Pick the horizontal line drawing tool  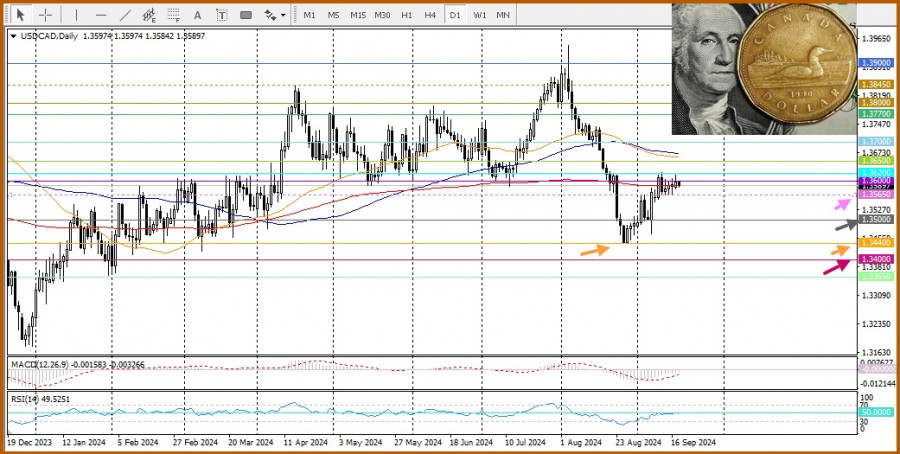tap(100, 15)
